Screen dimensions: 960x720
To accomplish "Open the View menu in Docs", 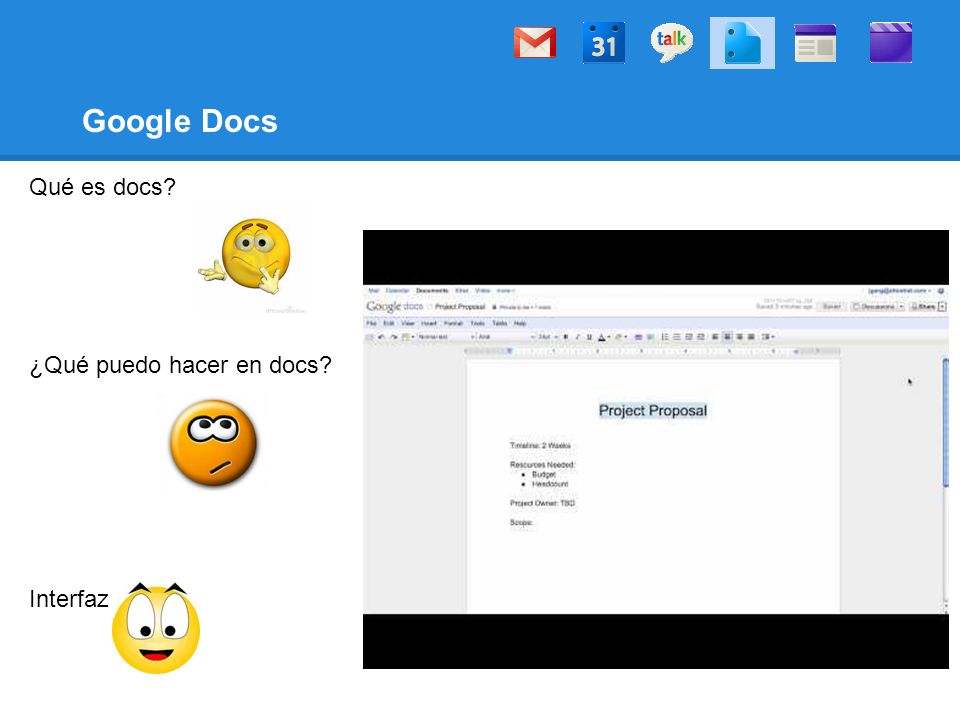I will click(x=408, y=323).
